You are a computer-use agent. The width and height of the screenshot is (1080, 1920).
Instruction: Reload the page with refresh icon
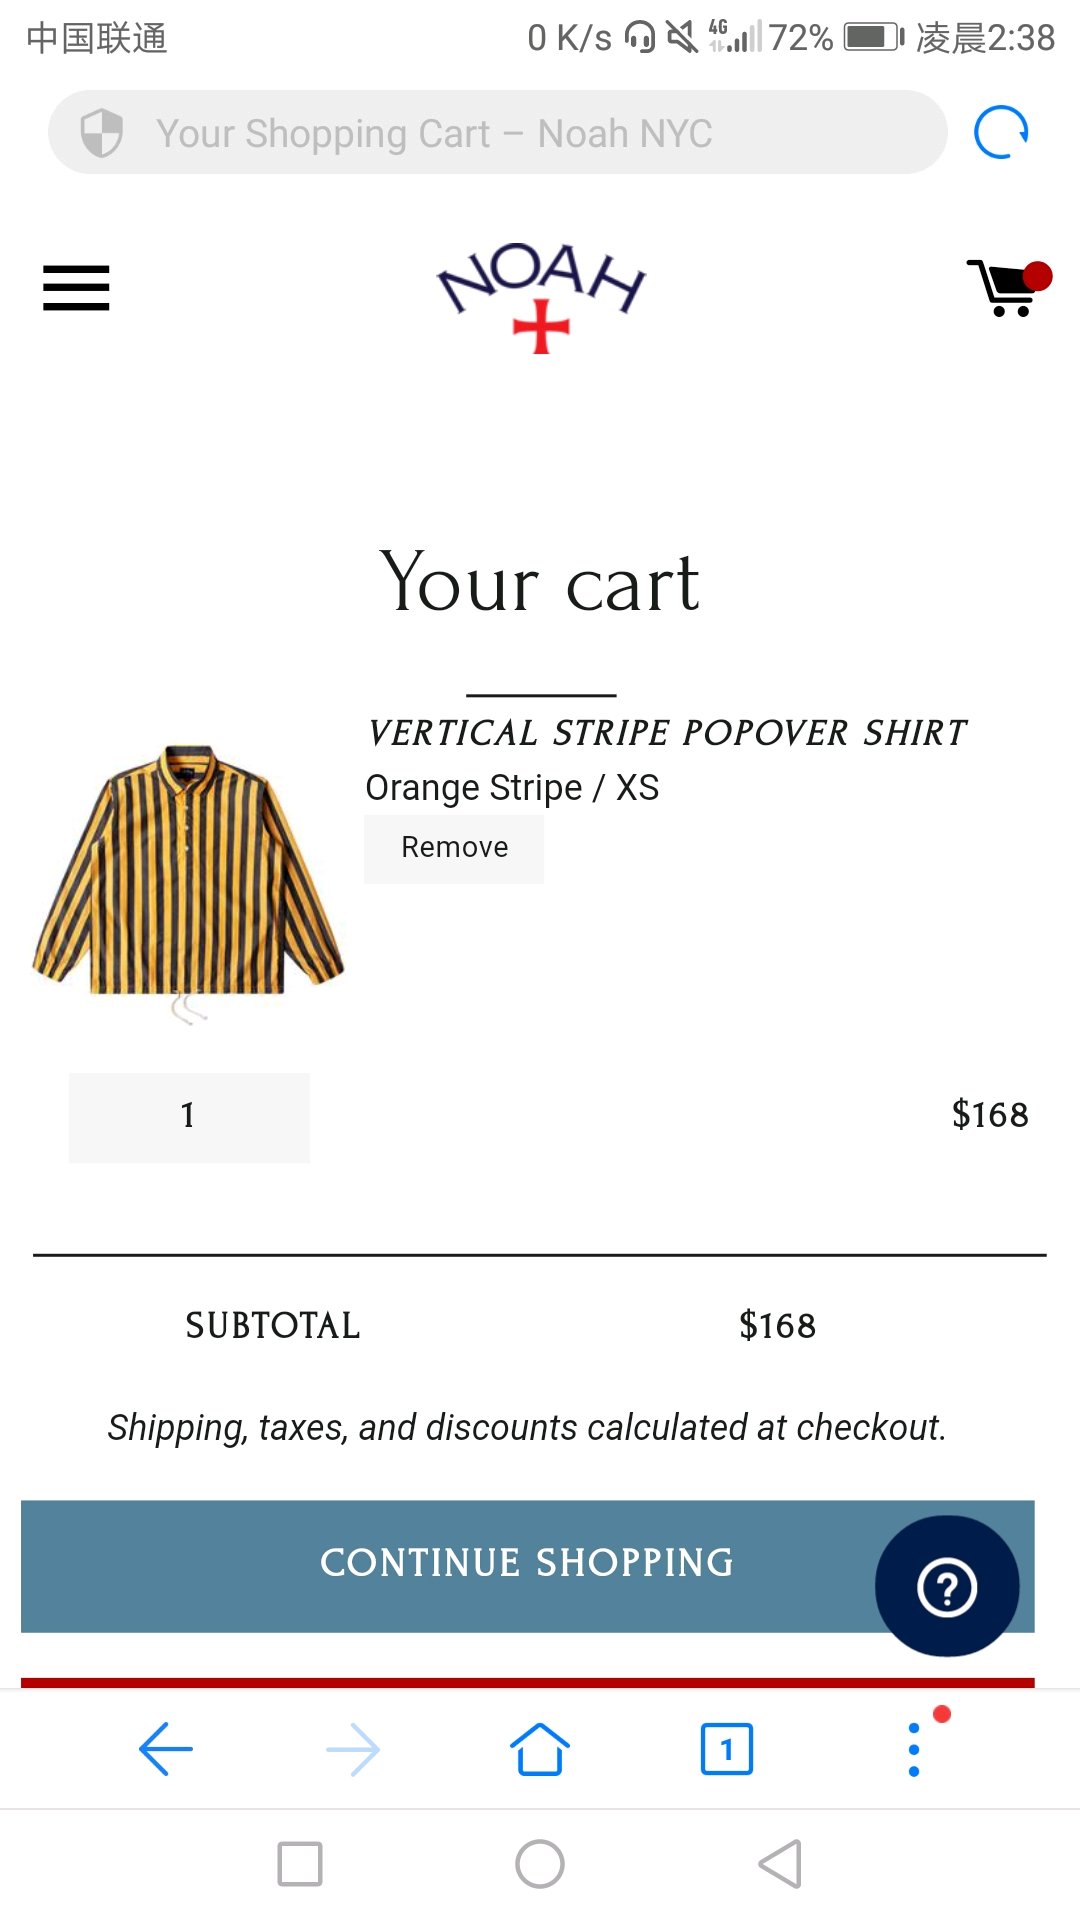[x=1001, y=132]
